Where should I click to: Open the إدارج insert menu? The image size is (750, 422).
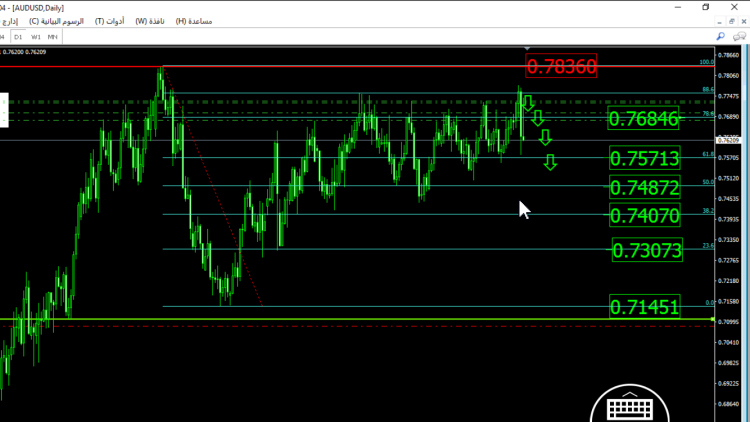(10, 21)
